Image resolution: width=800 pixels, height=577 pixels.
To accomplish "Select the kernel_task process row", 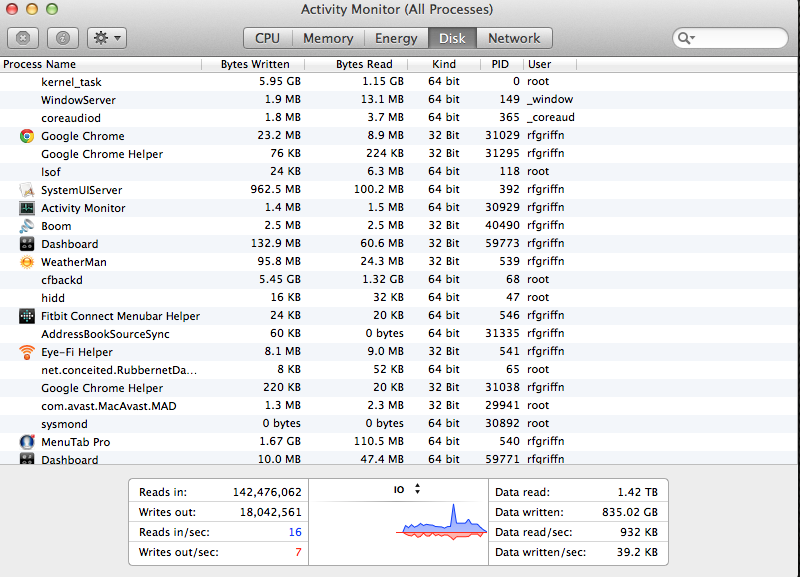I will click(x=398, y=82).
